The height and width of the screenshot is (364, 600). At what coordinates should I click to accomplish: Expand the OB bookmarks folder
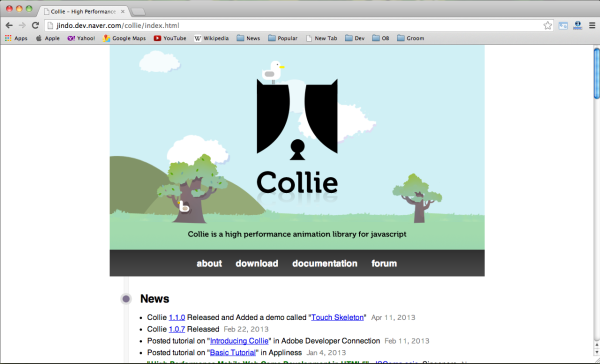(x=381, y=38)
